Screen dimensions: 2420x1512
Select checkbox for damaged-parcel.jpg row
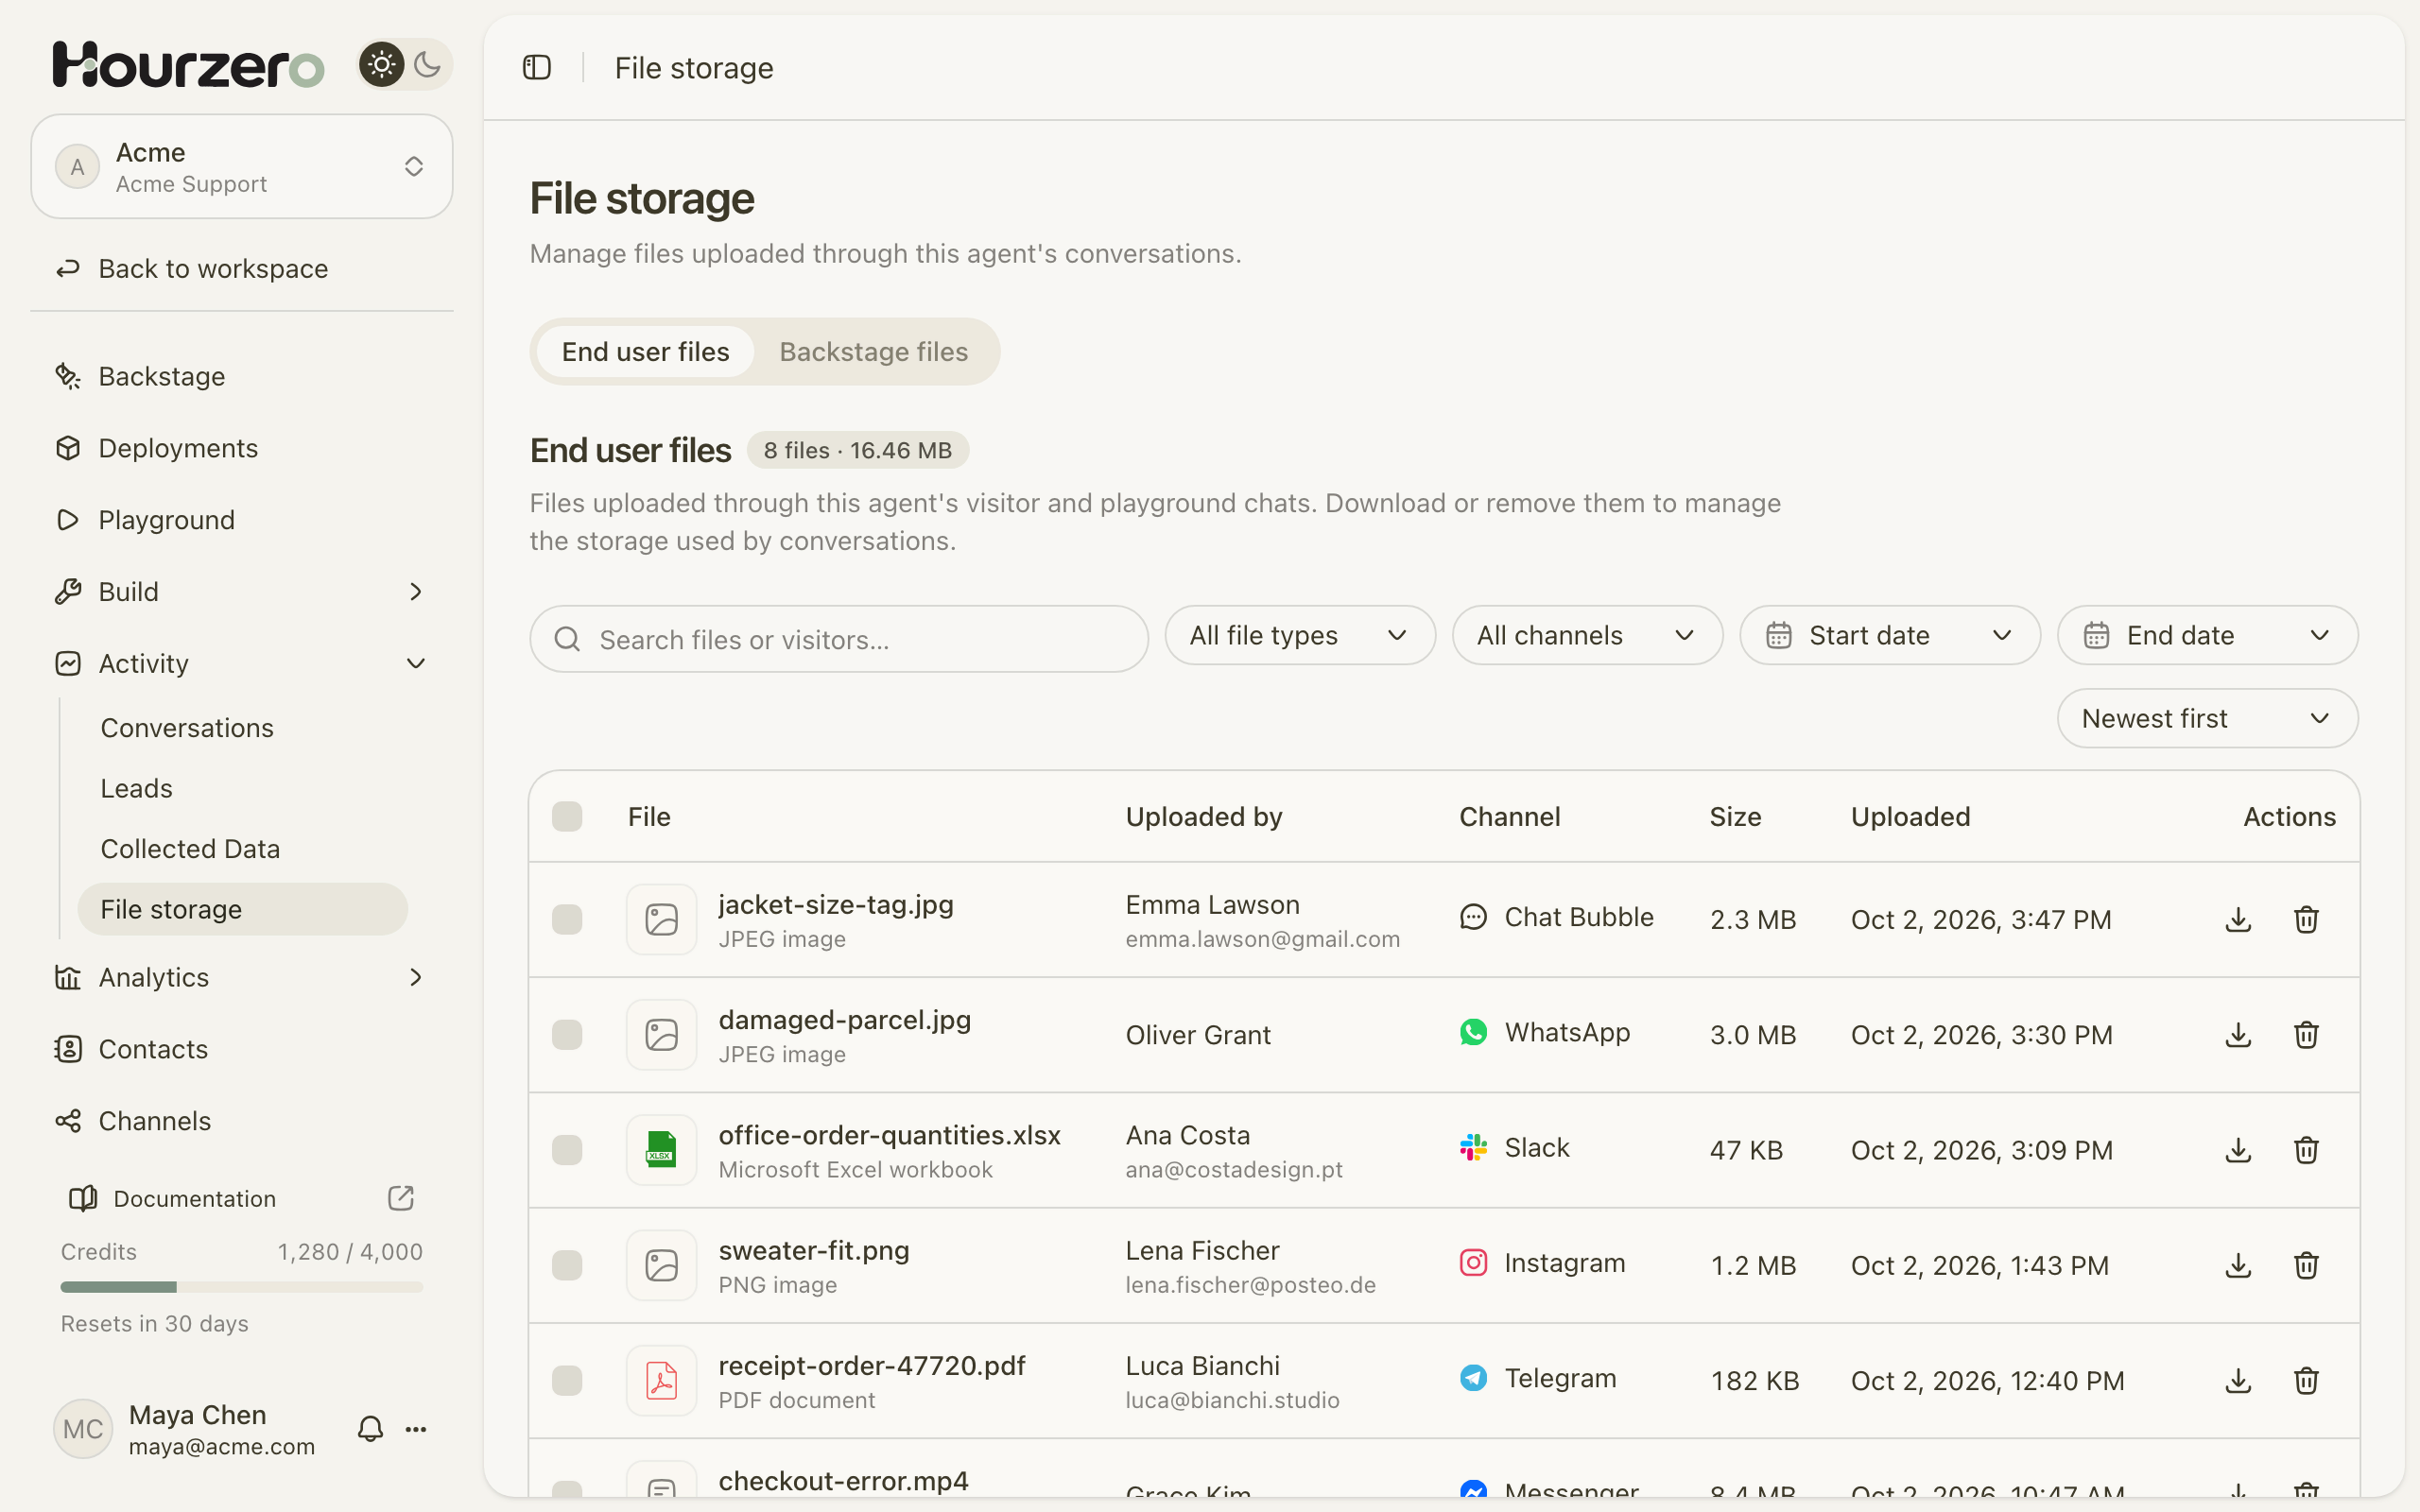pos(567,1034)
